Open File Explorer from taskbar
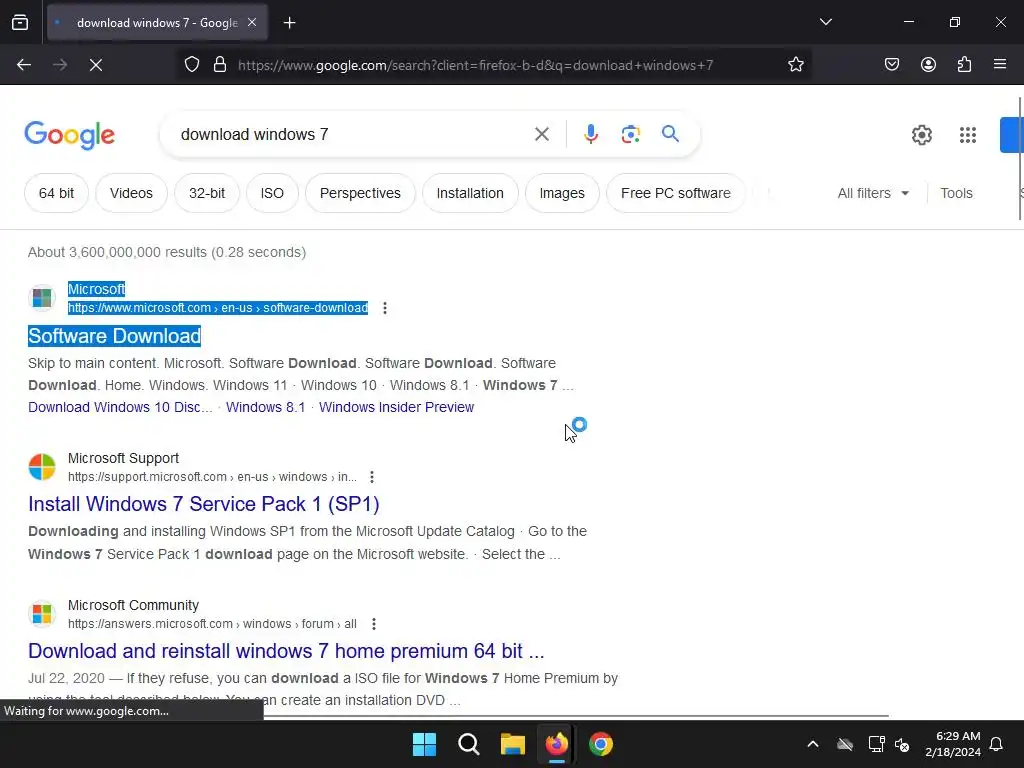The image size is (1024, 768). click(513, 744)
